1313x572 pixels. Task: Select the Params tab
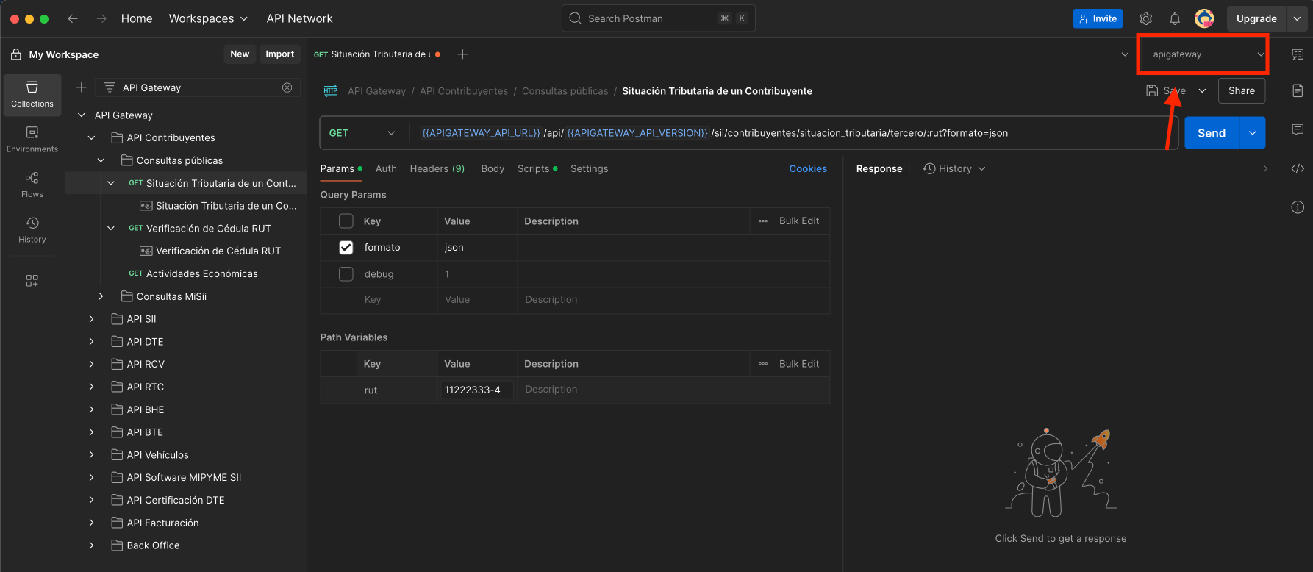pos(339,169)
